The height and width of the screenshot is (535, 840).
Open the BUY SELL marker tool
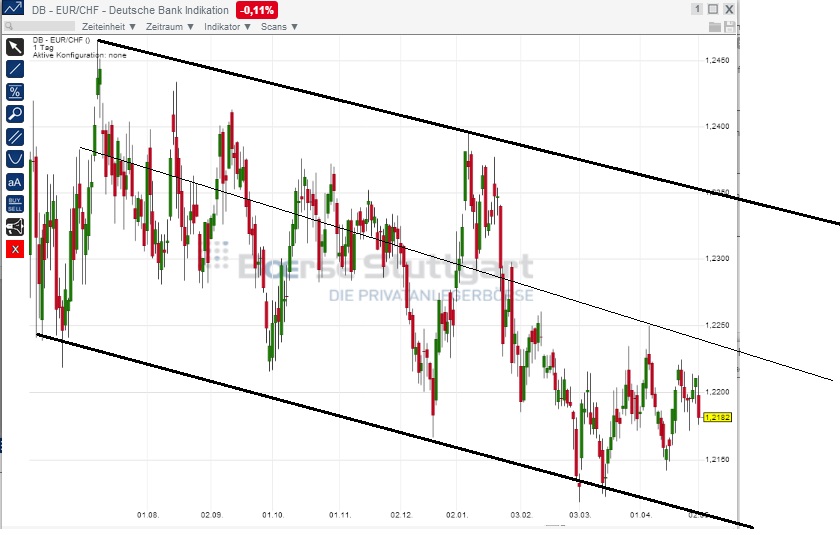pyautogui.click(x=15, y=205)
